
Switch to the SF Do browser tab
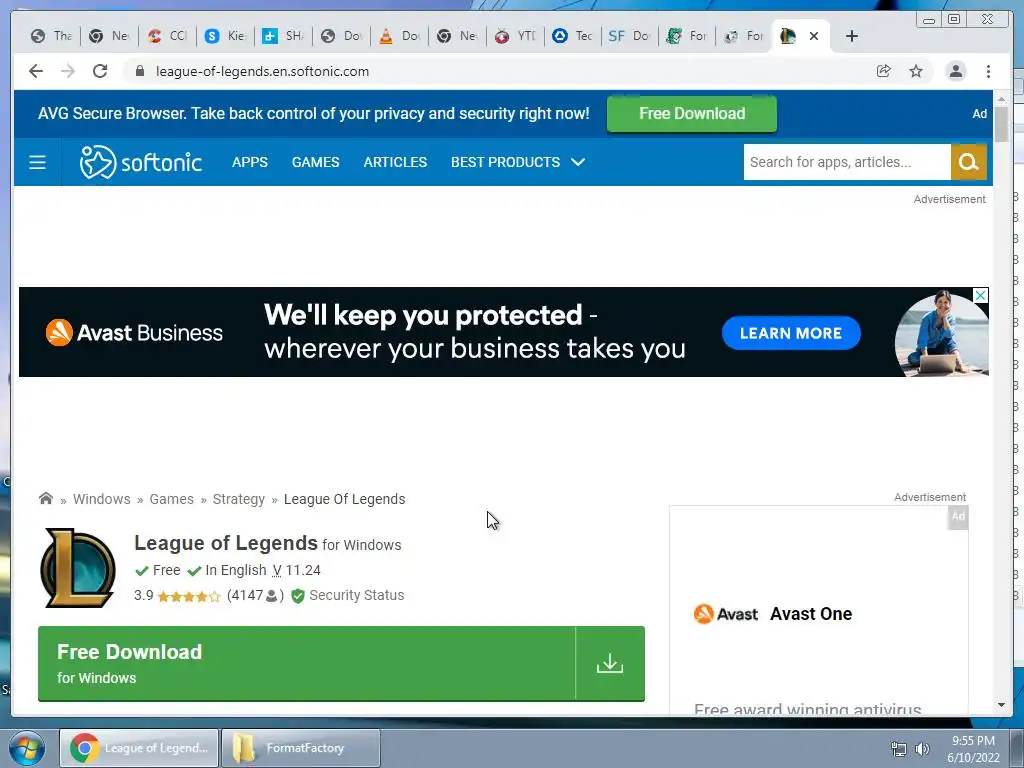(x=630, y=36)
